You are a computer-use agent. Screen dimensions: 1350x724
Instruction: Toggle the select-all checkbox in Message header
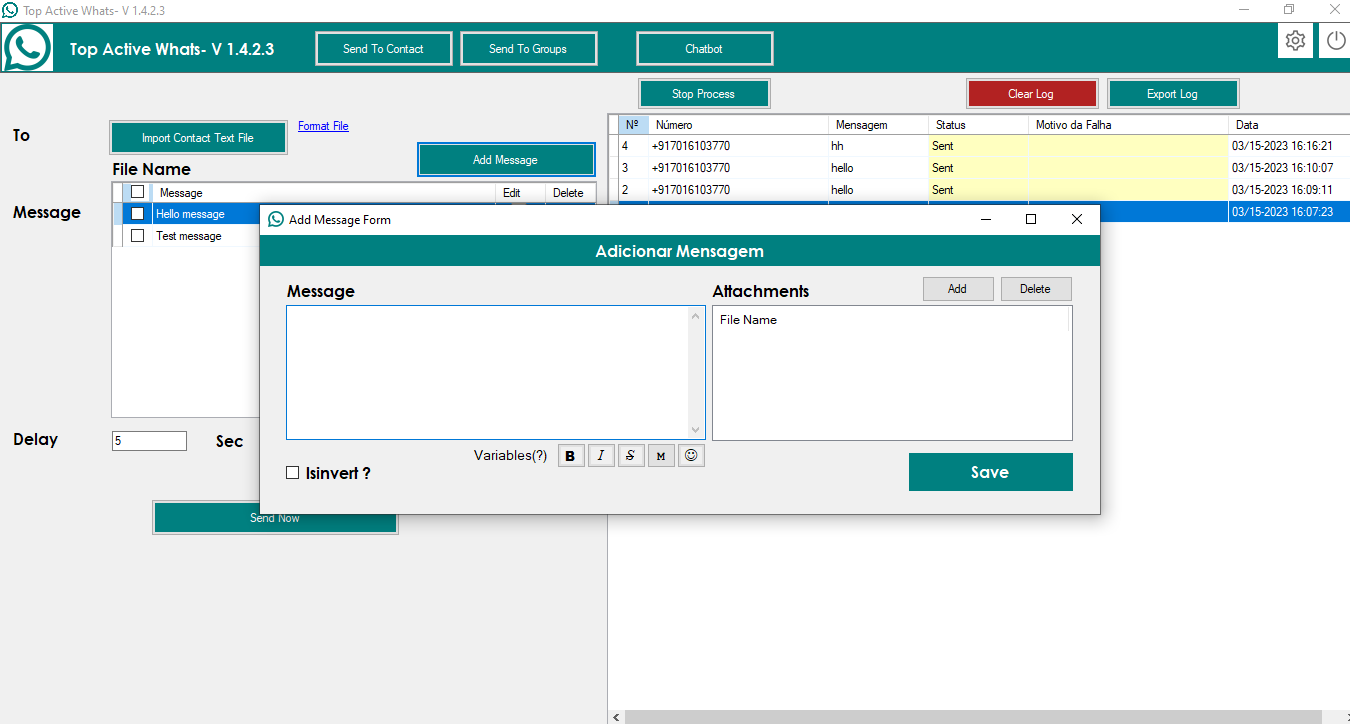[x=137, y=192]
